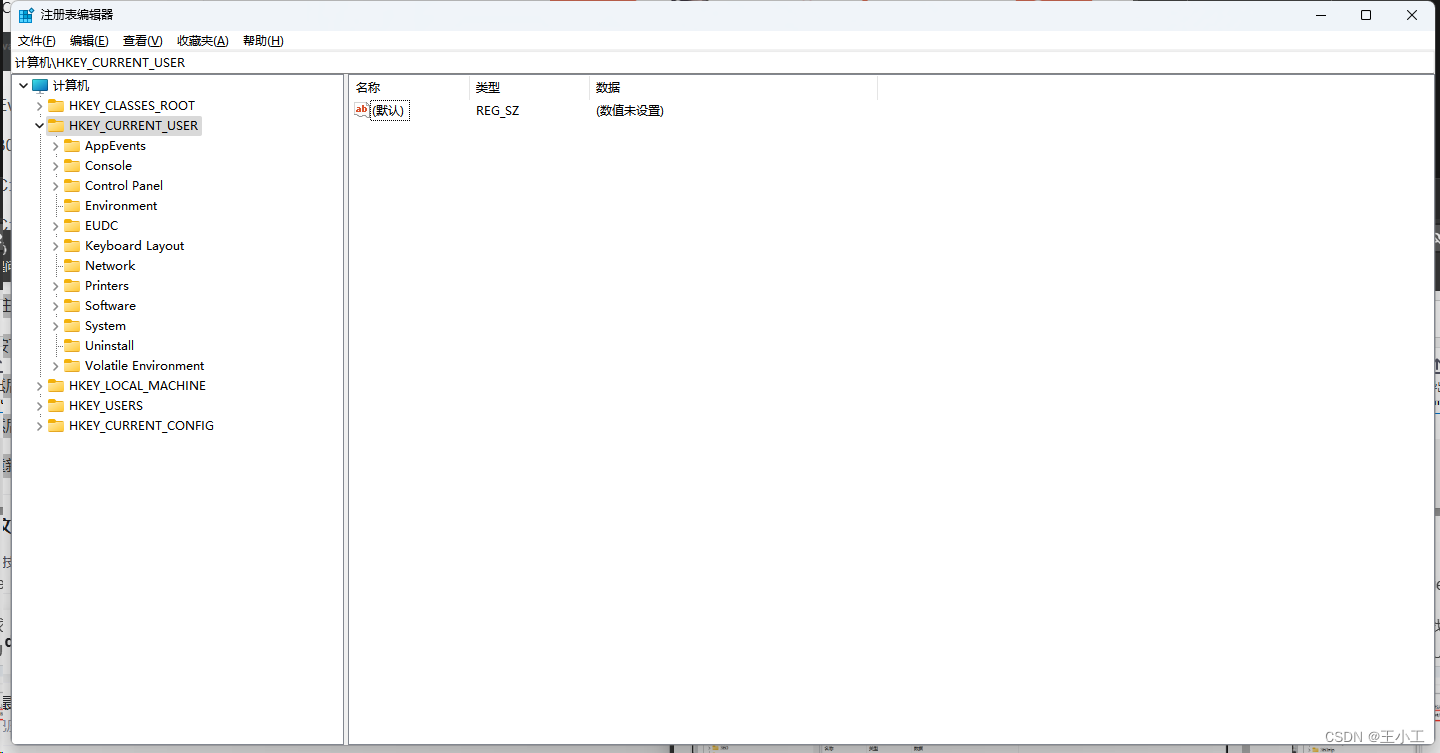Maximize the Registry Editor window
The image size is (1440, 753).
pyautogui.click(x=1366, y=15)
